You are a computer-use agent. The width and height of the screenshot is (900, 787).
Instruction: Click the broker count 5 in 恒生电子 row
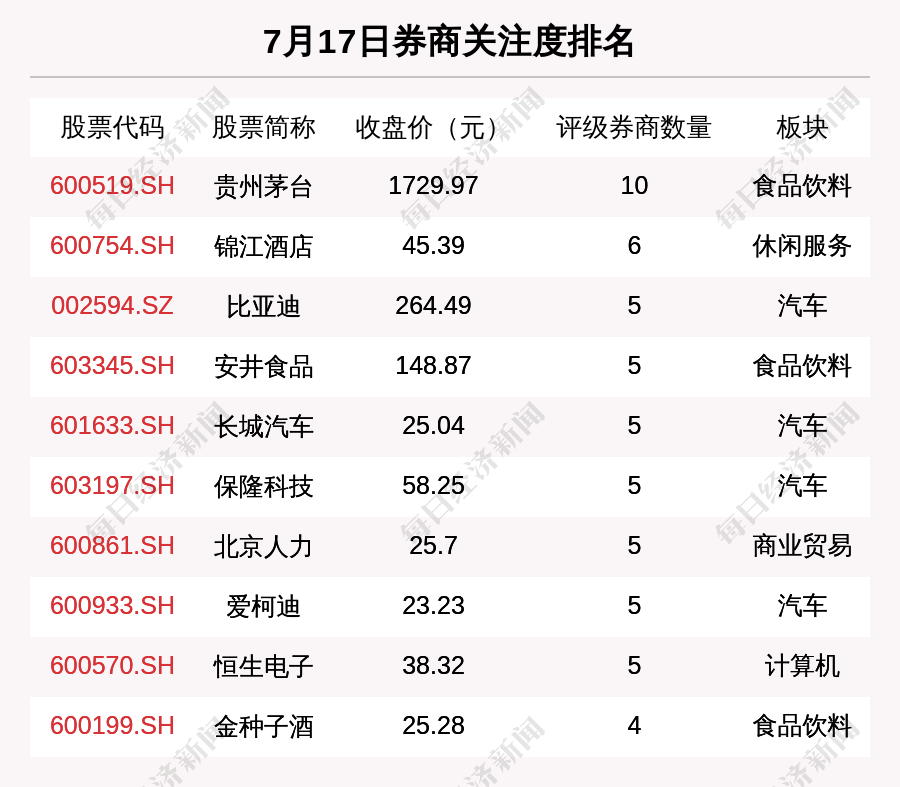coord(634,666)
